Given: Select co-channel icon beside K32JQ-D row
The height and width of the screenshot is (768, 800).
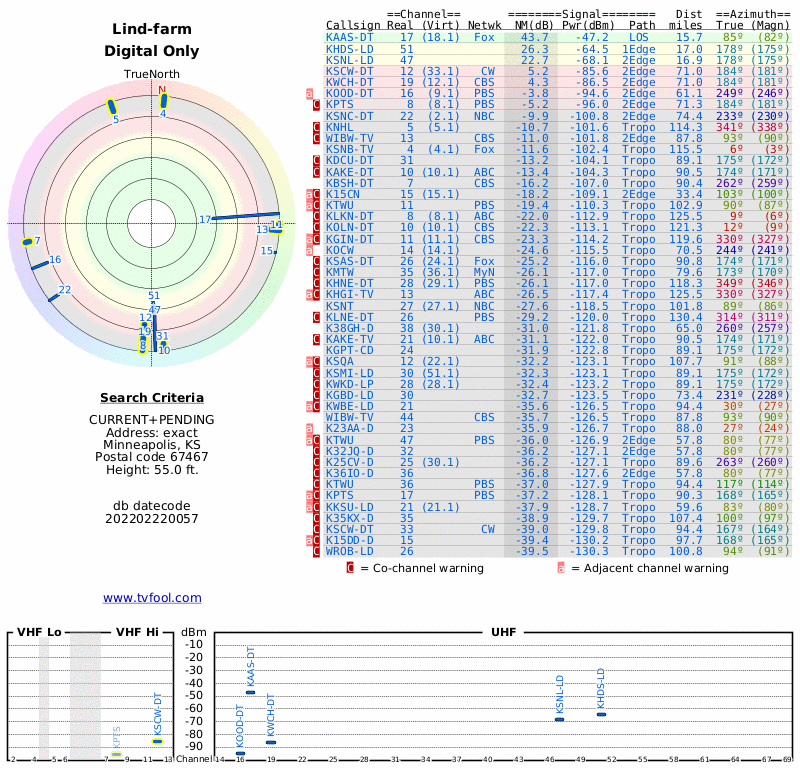Looking at the screenshot, I should click(316, 451).
